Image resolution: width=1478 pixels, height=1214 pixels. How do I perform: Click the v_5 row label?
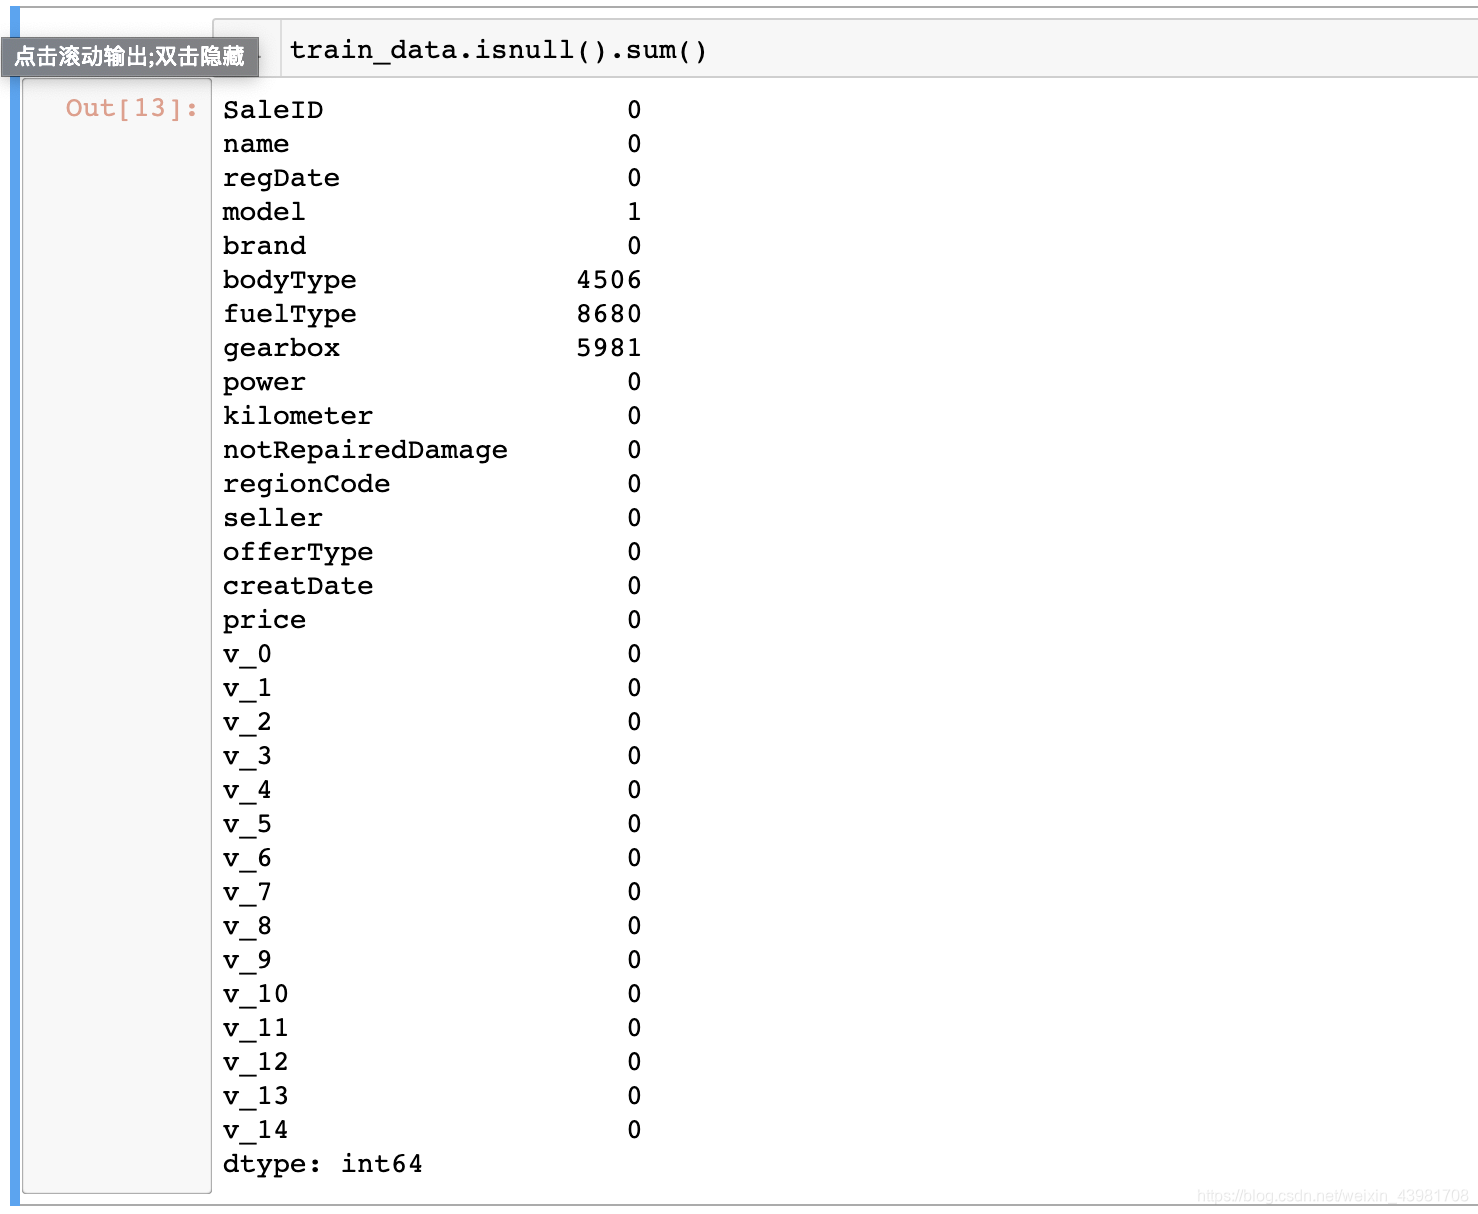click(247, 824)
